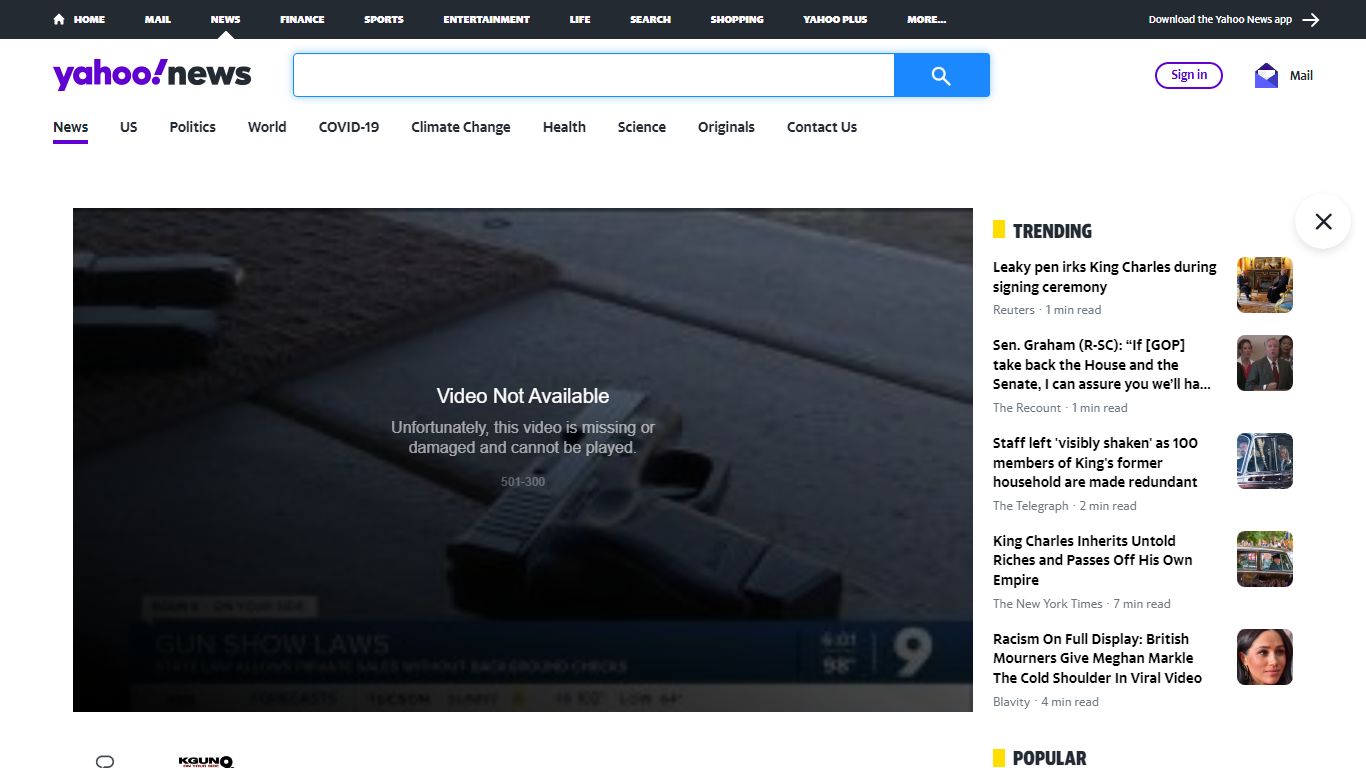This screenshot has width=1366, height=768.
Task: Go to the Contact Us tab
Action: click(x=822, y=127)
